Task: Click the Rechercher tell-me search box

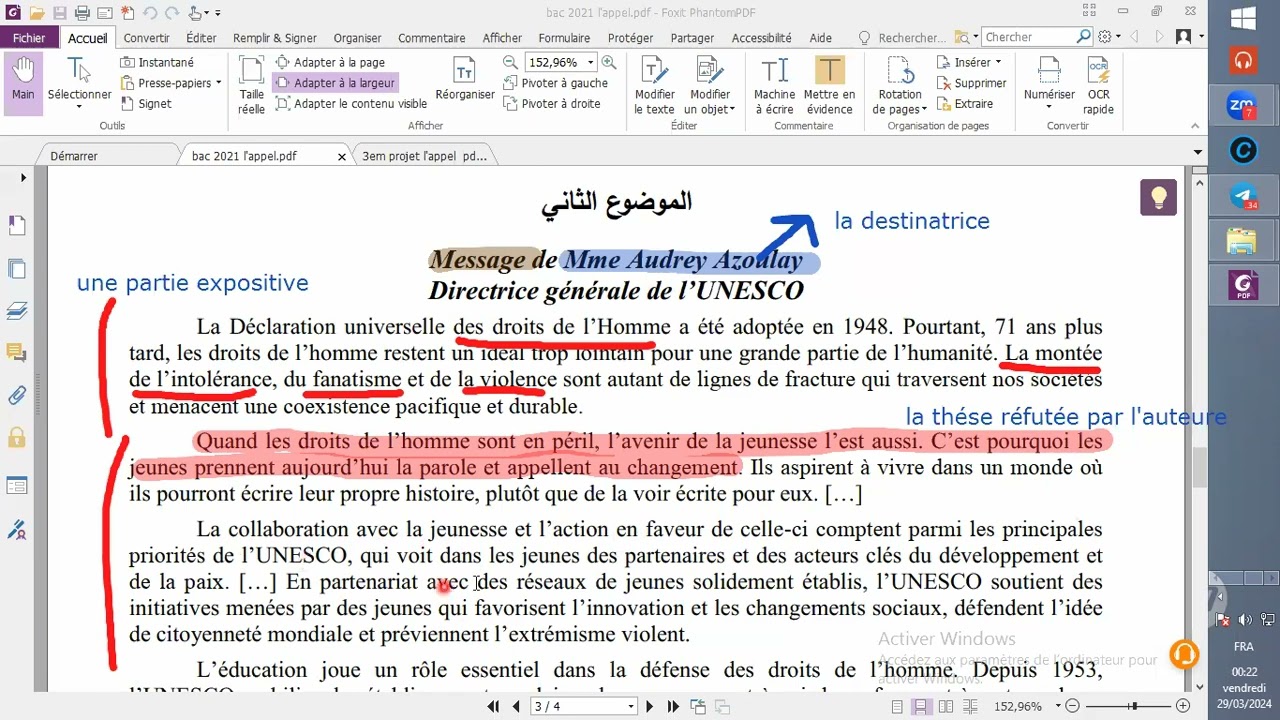Action: pyautogui.click(x=911, y=38)
